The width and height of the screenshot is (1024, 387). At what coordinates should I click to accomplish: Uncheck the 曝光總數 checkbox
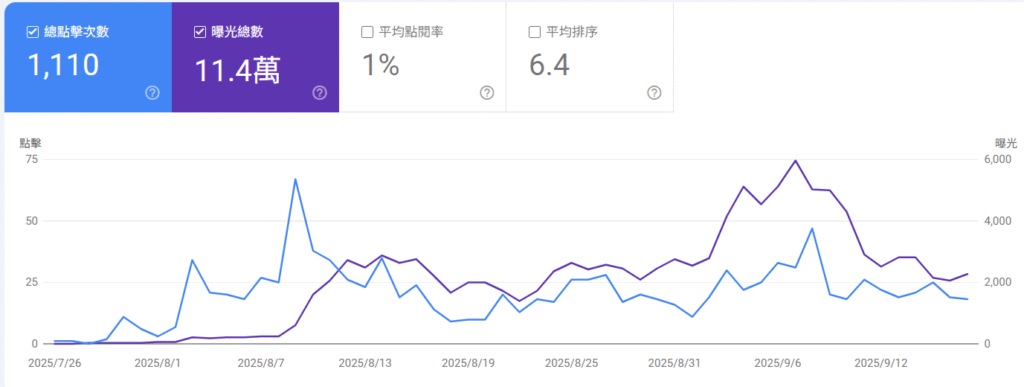tap(200, 32)
